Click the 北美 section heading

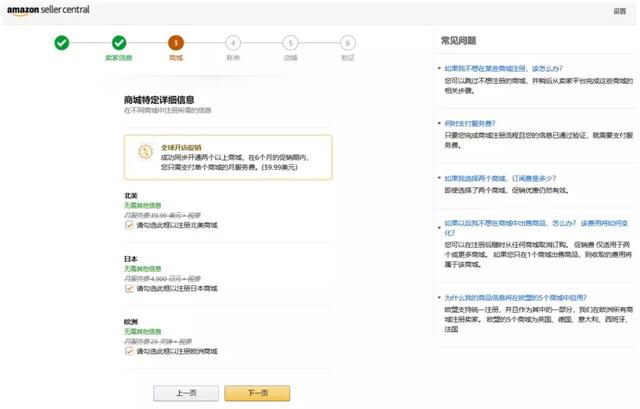(131, 196)
